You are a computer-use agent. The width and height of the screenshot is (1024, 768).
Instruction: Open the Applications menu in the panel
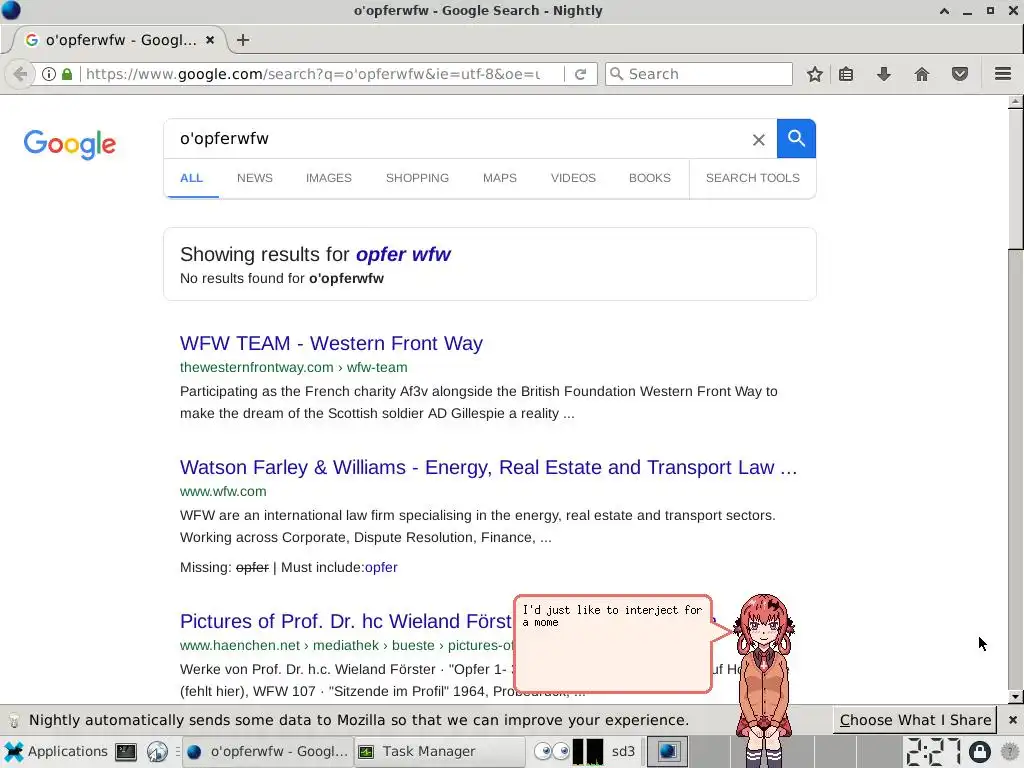56,752
